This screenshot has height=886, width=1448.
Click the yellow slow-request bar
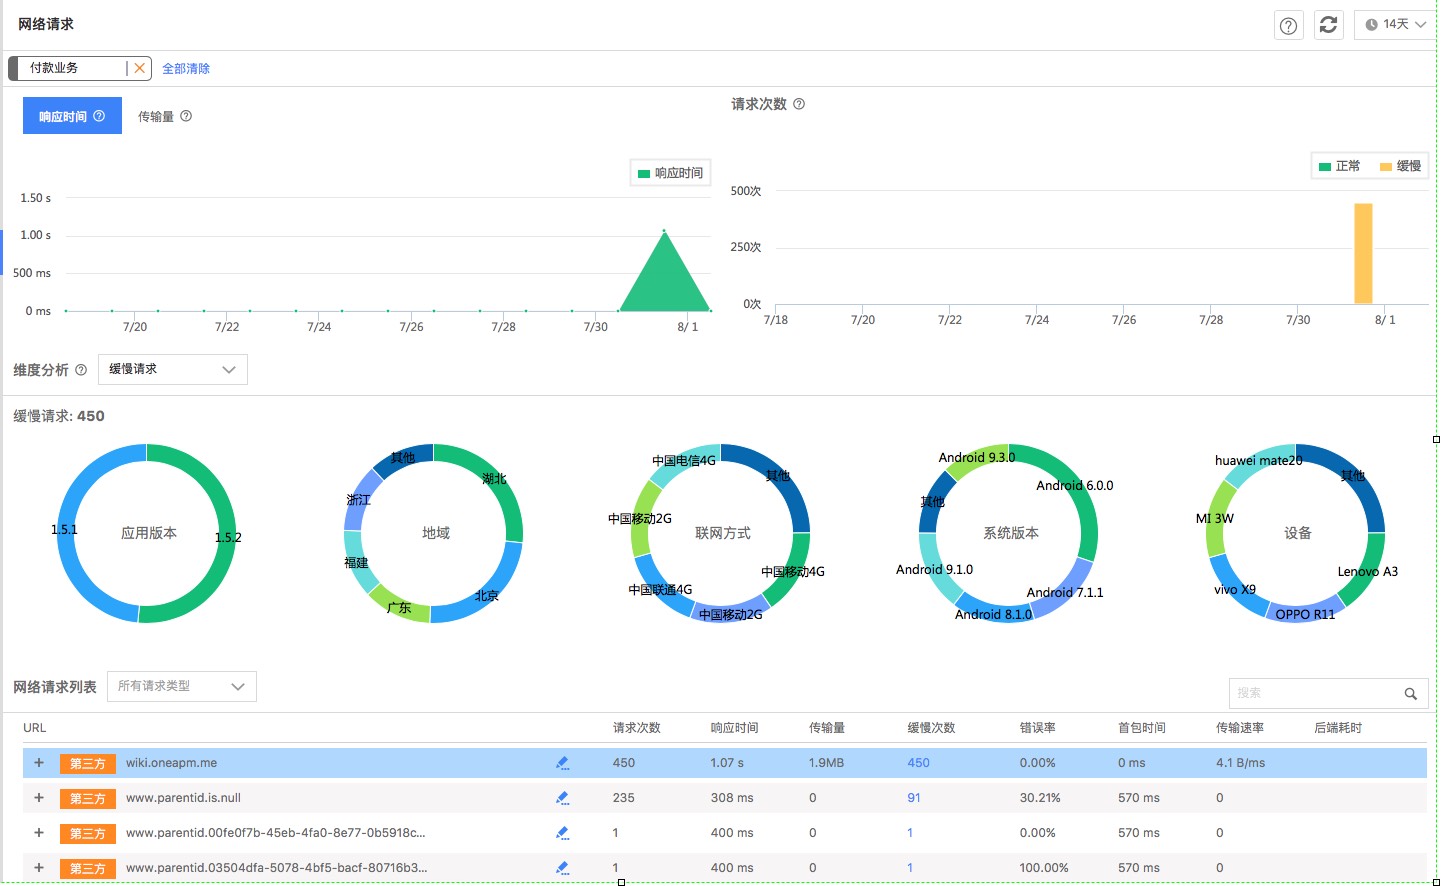[x=1363, y=254]
